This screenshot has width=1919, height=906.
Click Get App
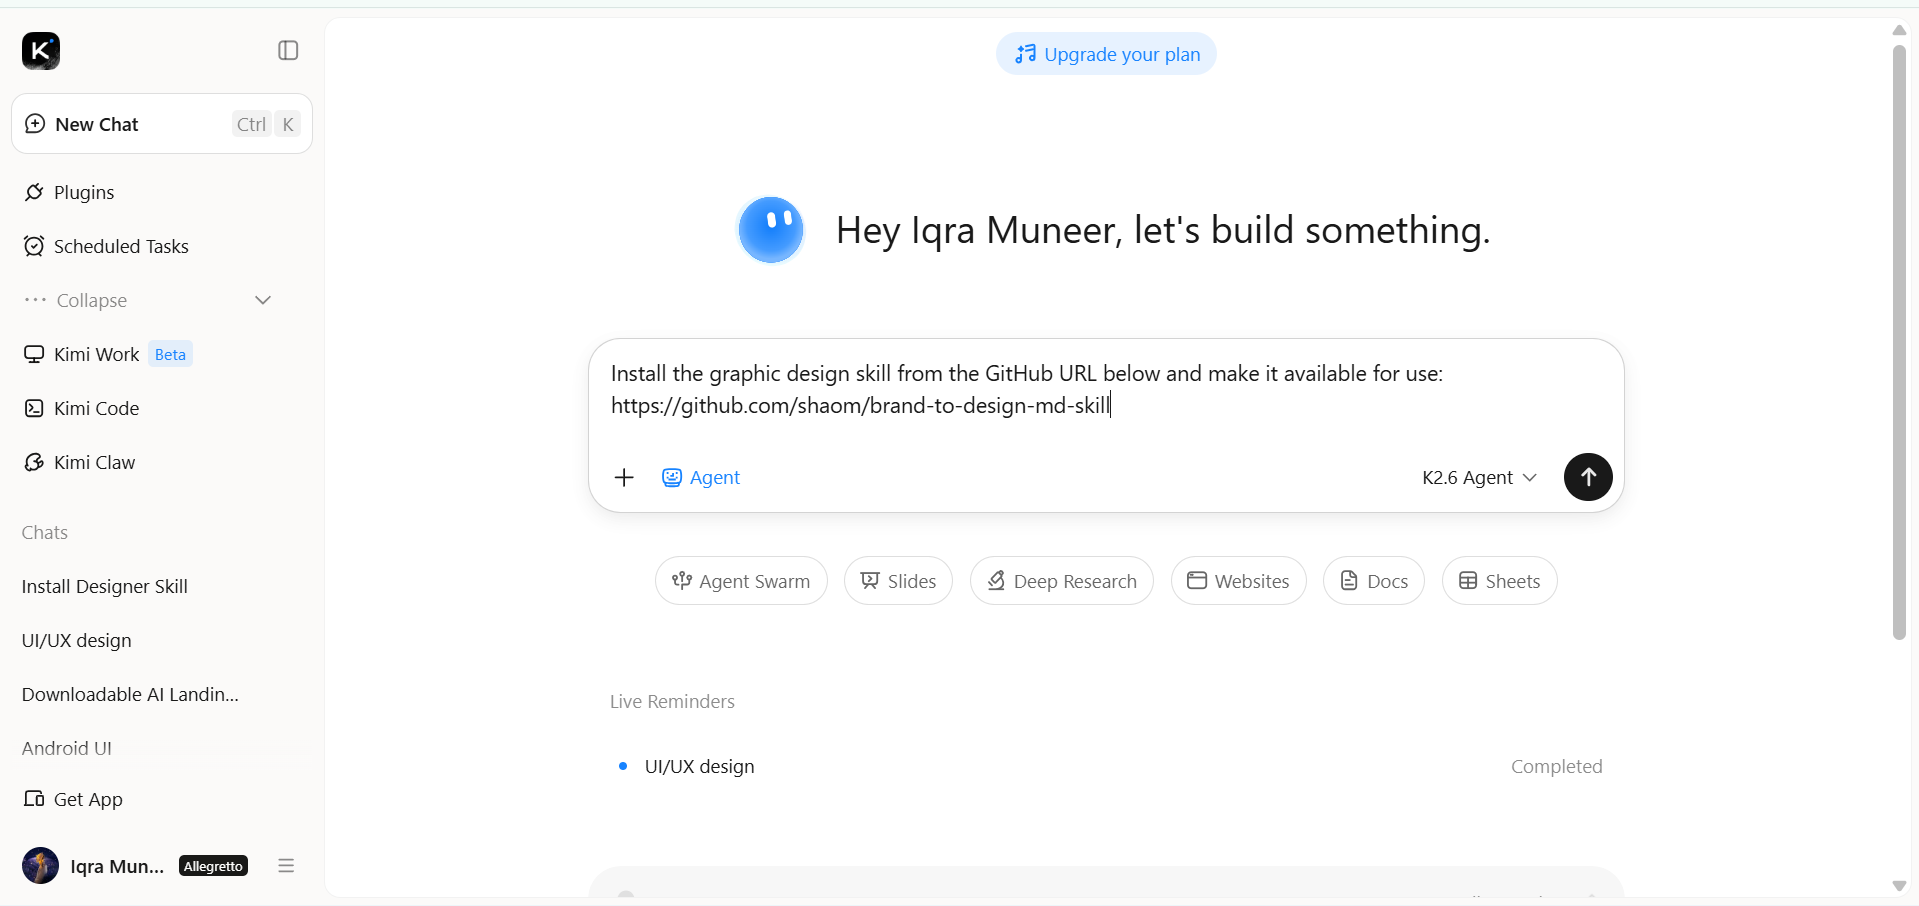tap(74, 799)
